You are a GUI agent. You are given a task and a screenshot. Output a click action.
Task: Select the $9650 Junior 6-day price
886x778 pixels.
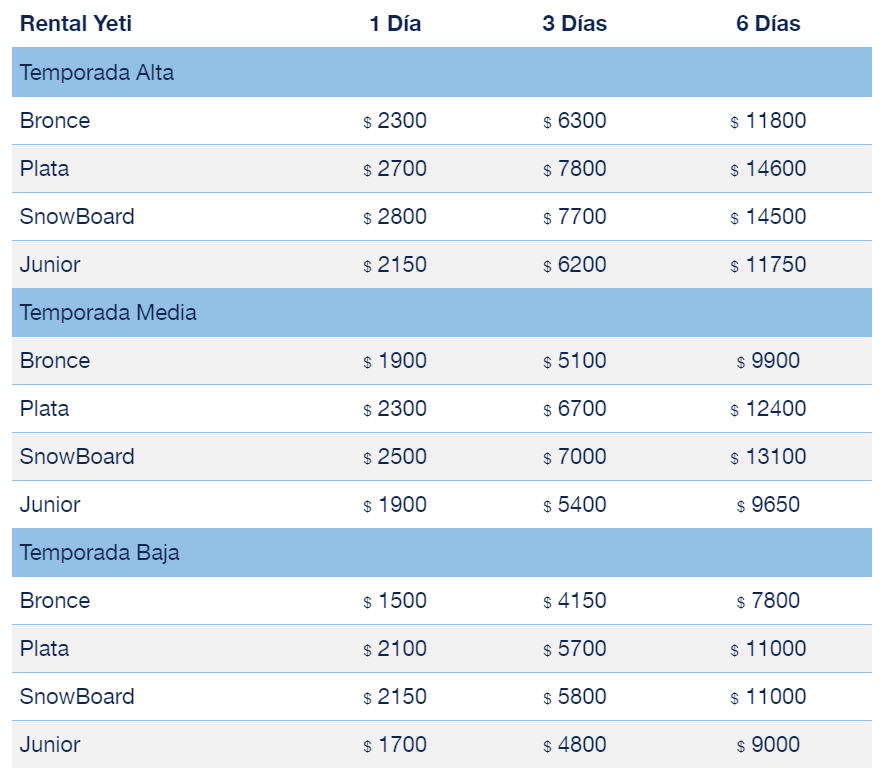pos(768,505)
